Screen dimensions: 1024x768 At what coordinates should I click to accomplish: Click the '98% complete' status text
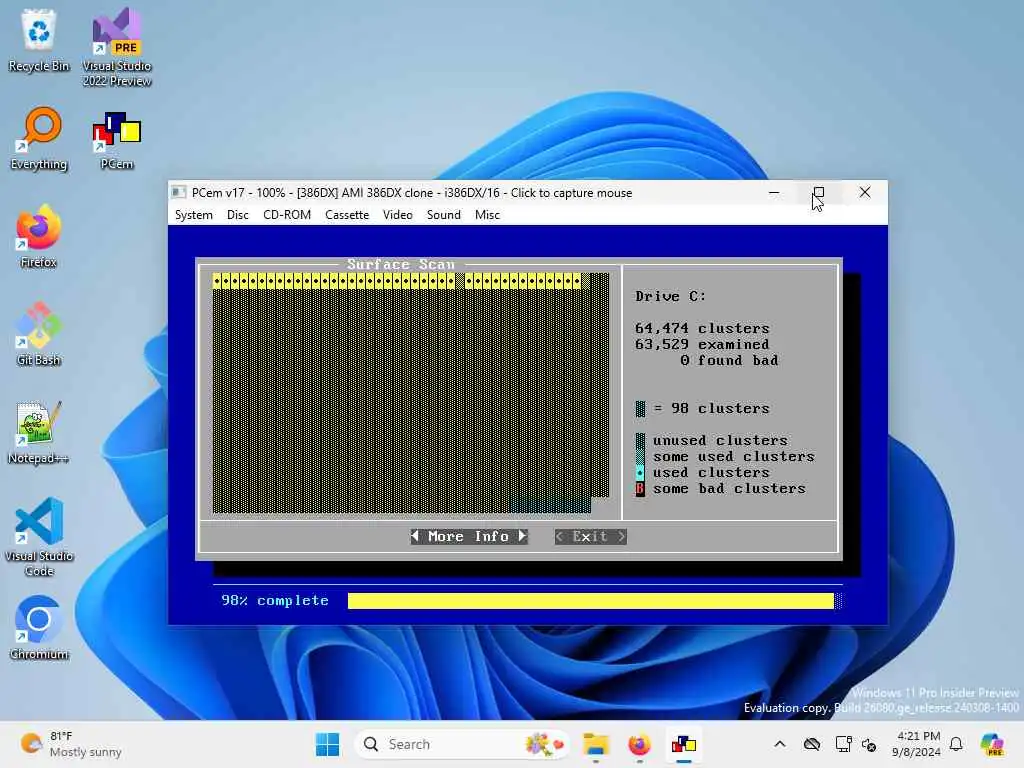pyautogui.click(x=274, y=601)
